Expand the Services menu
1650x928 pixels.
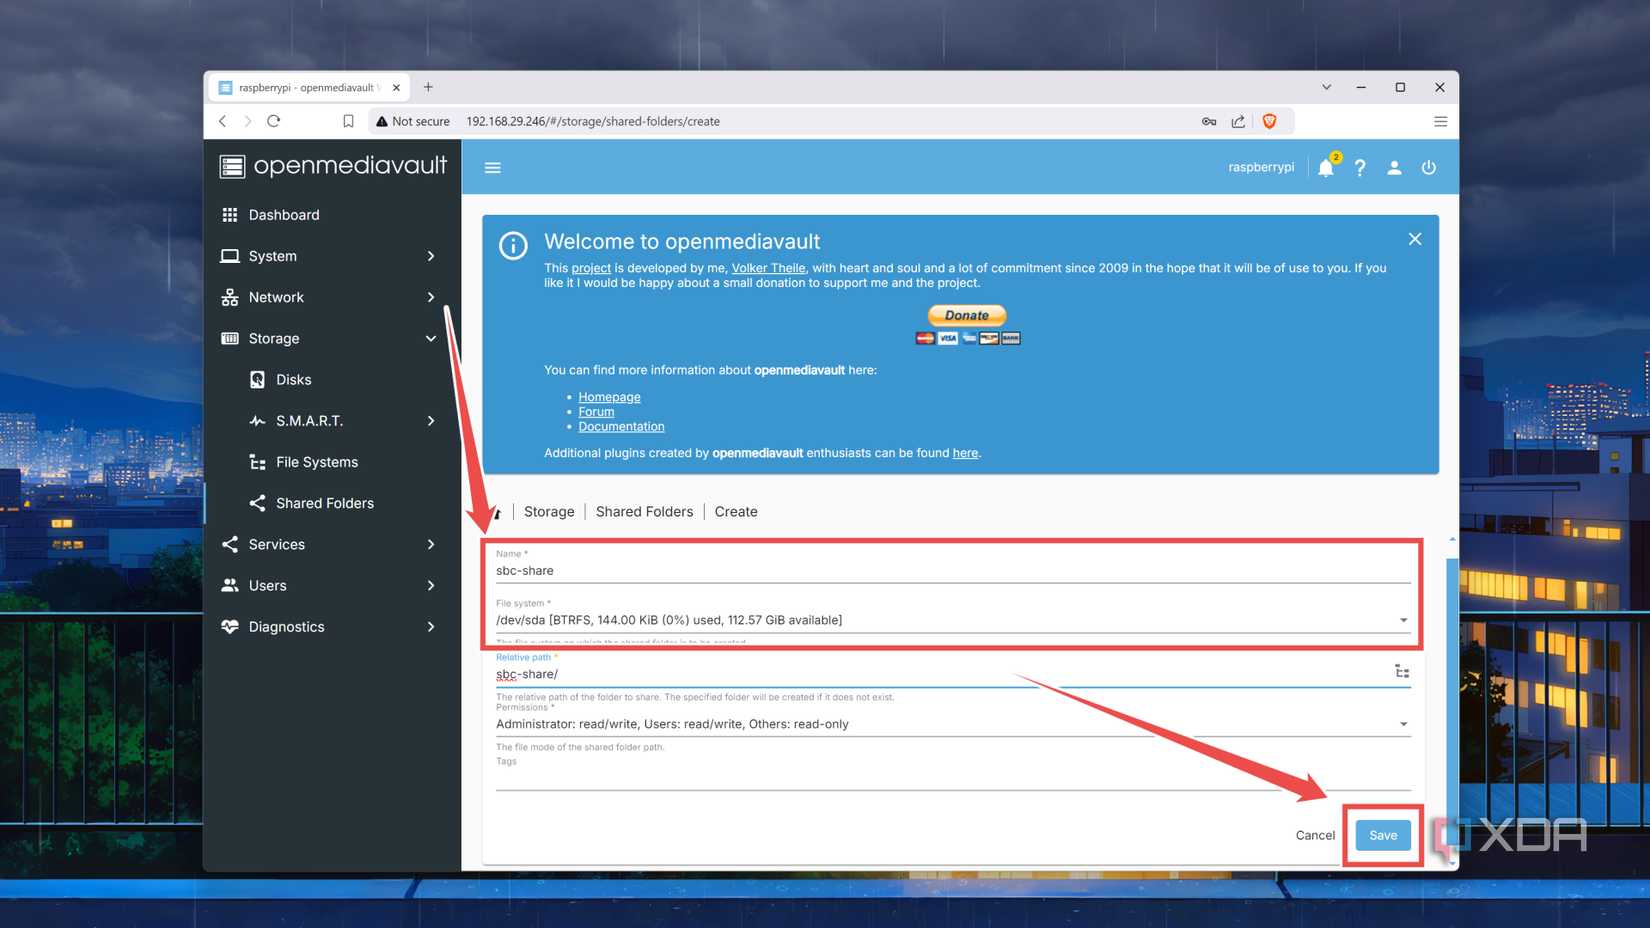[x=330, y=544]
